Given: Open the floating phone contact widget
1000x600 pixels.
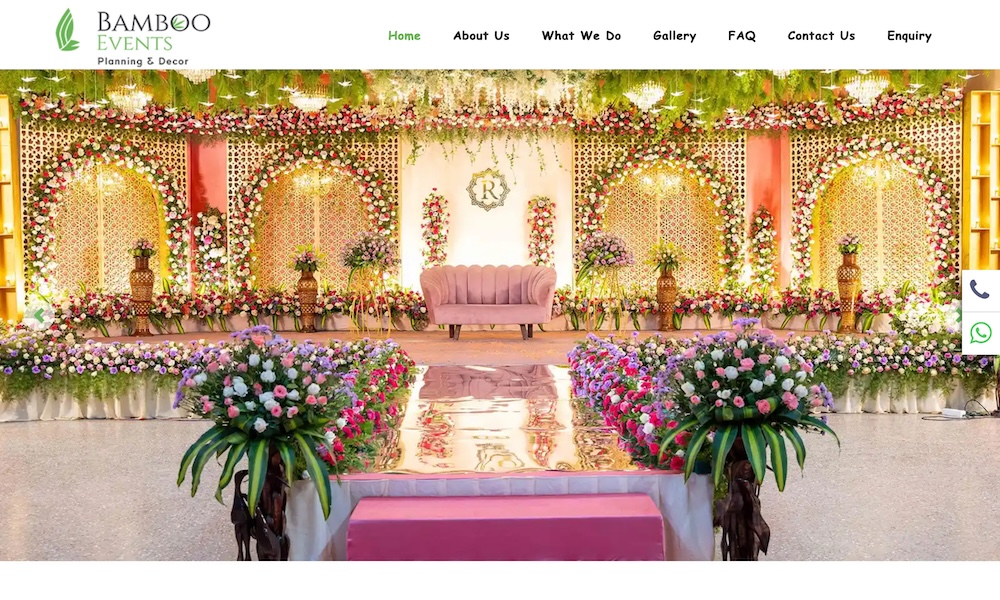Looking at the screenshot, I should point(981,291).
